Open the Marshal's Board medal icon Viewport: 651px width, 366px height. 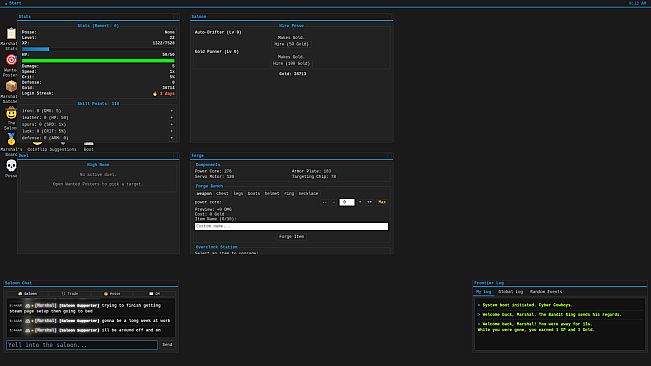(x=11, y=139)
